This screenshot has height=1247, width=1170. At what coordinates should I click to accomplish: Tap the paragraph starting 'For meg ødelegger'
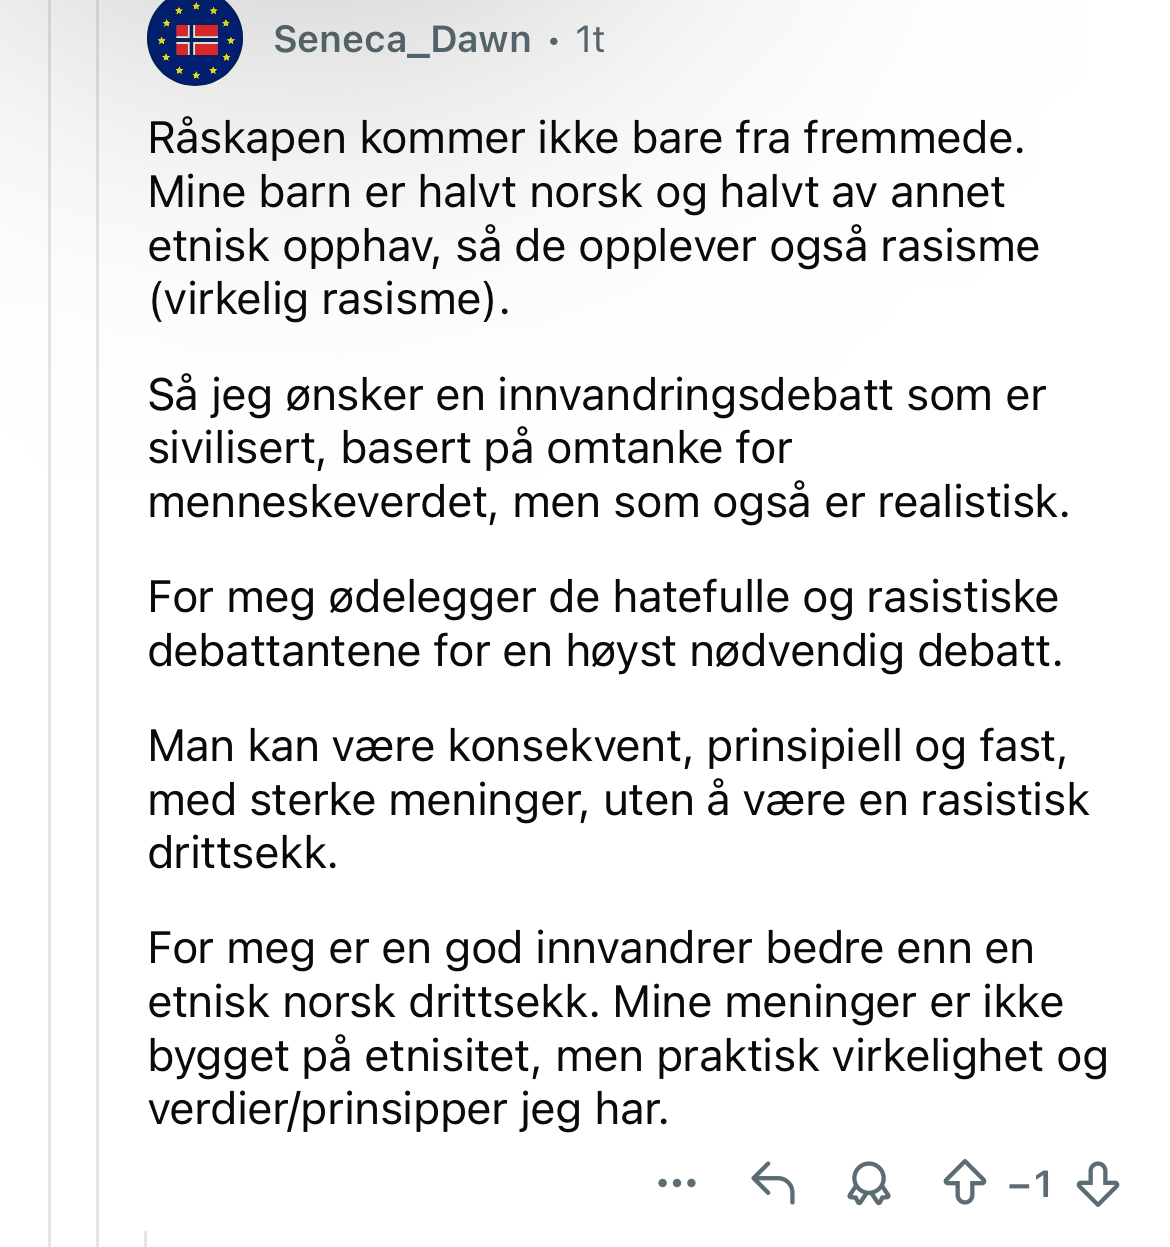[x=605, y=624]
